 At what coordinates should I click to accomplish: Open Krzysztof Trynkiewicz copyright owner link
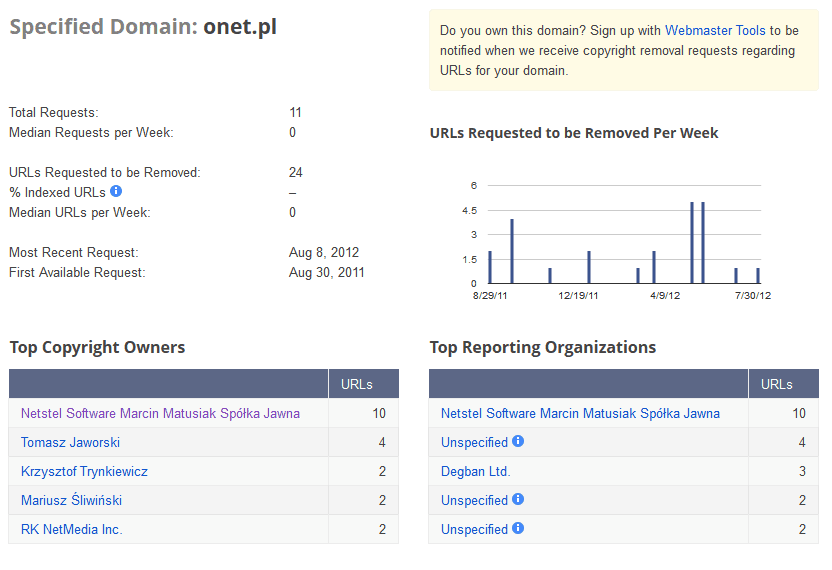click(x=84, y=471)
